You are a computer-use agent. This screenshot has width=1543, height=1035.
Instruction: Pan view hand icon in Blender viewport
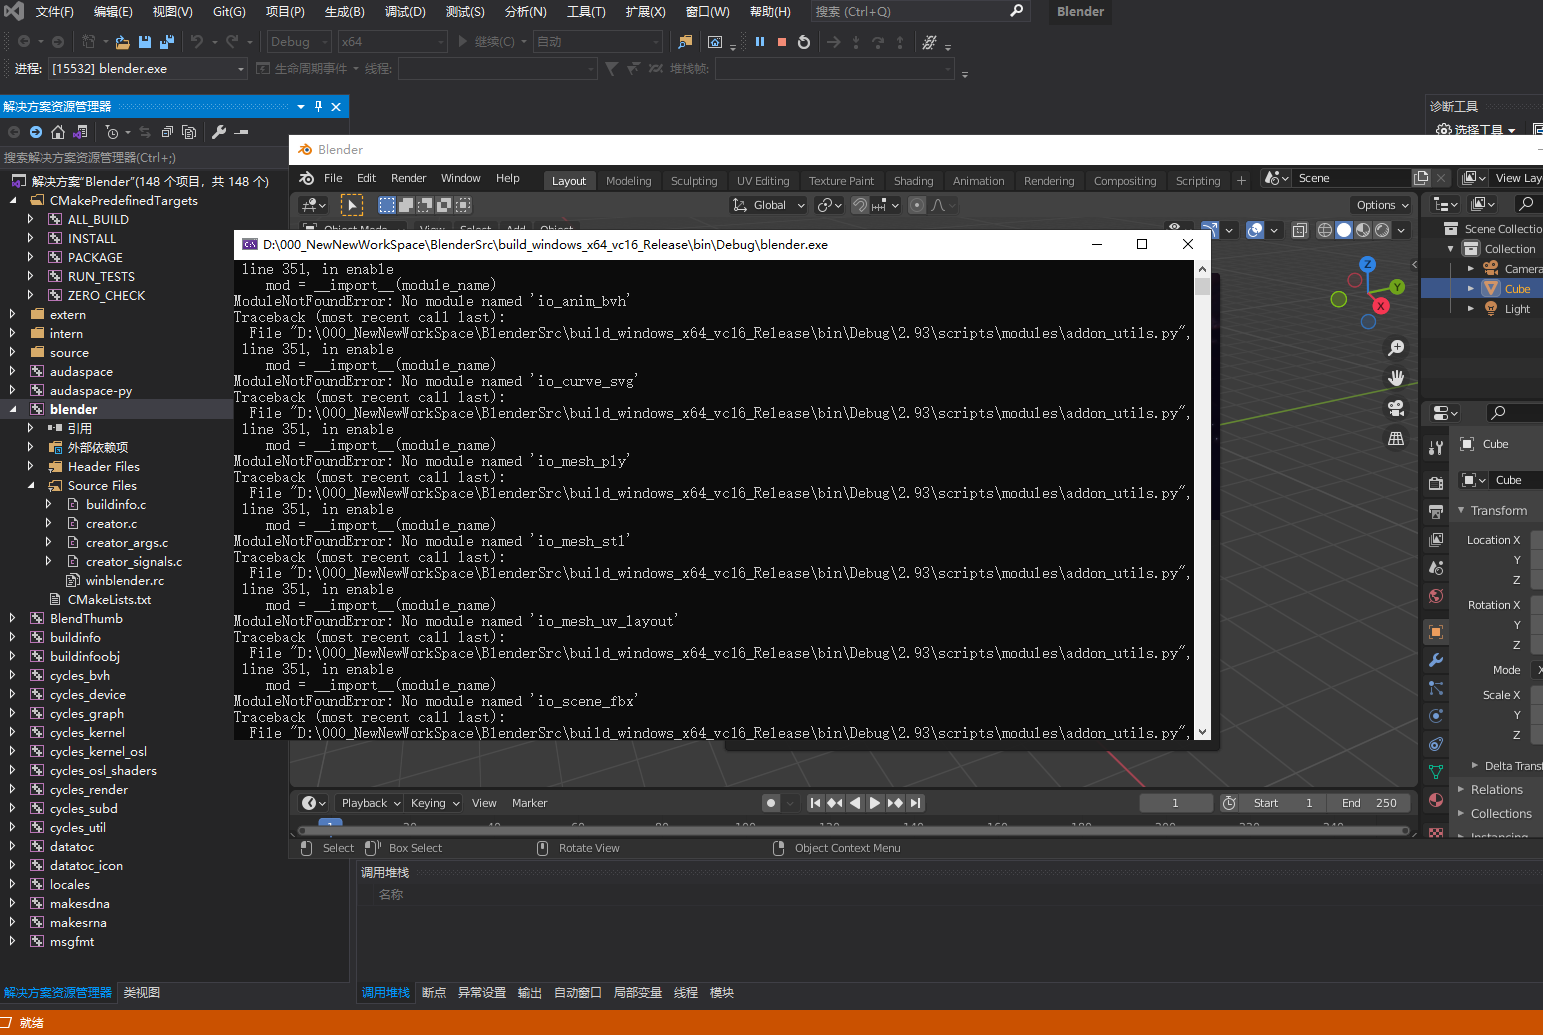coord(1396,378)
